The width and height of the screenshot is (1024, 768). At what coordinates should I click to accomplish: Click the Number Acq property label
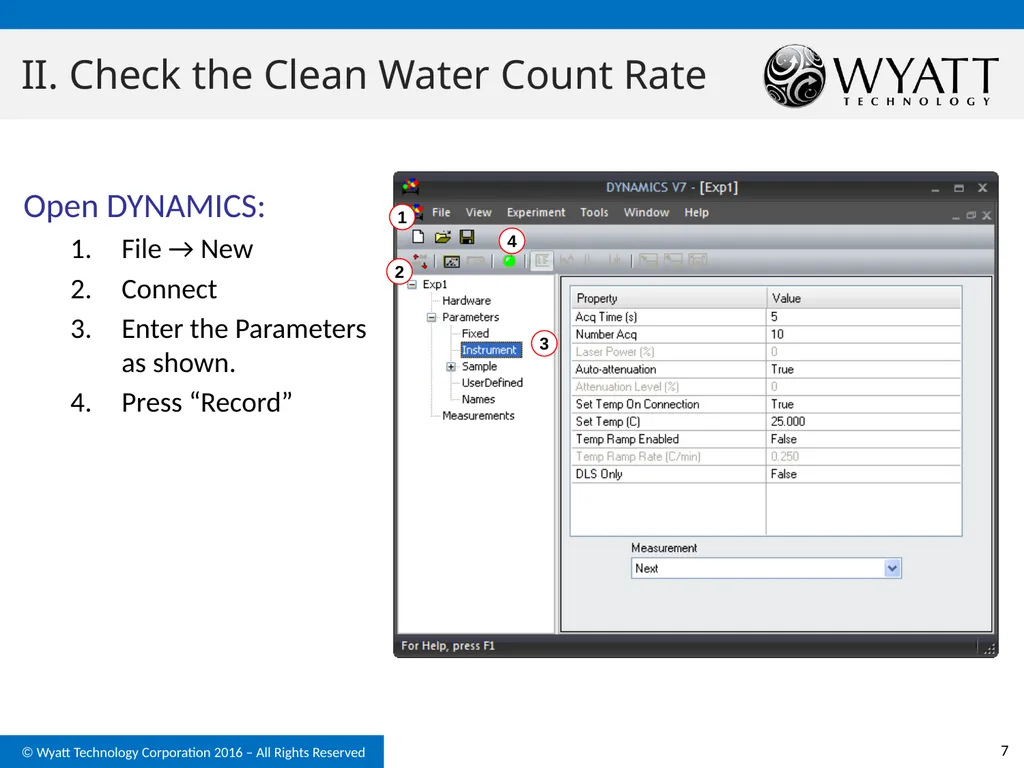606,334
